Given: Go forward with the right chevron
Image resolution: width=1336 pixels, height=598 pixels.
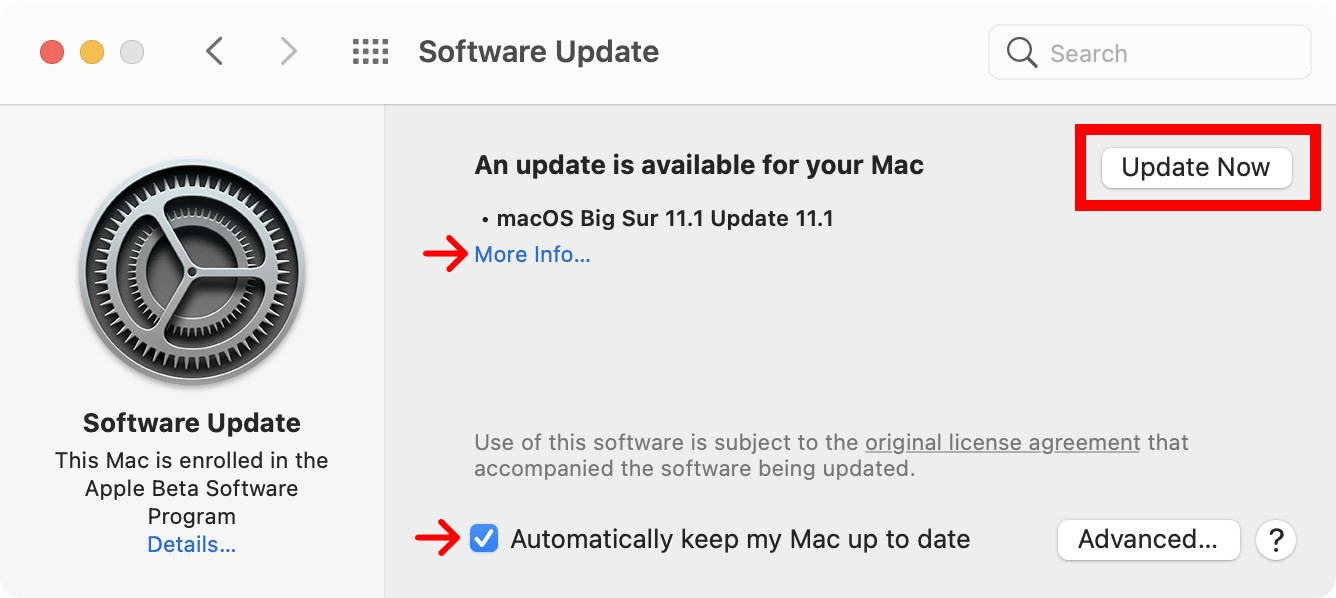Looking at the screenshot, I should tap(288, 52).
